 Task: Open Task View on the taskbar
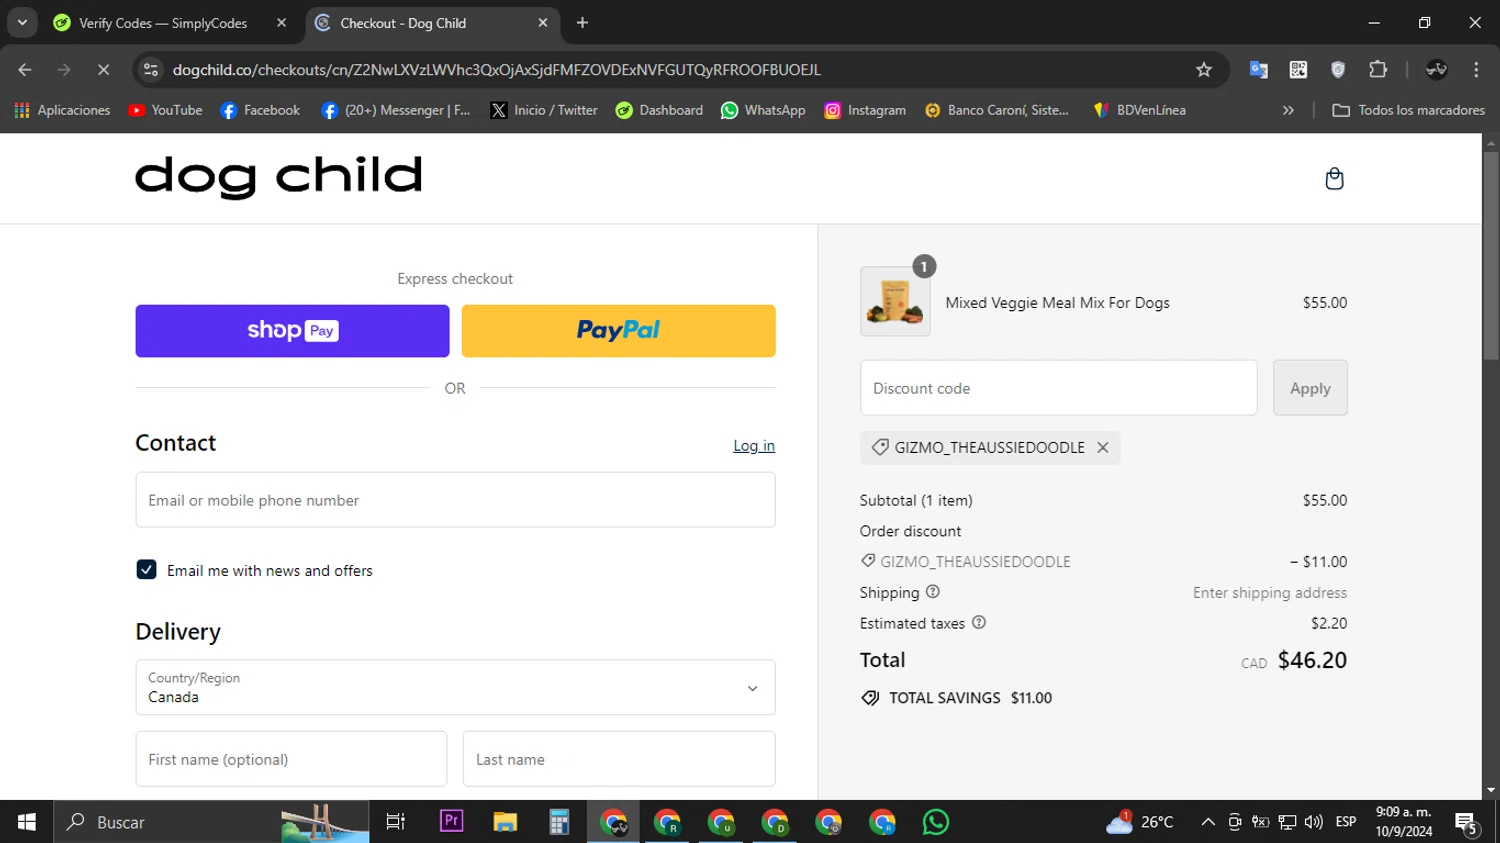(x=396, y=822)
